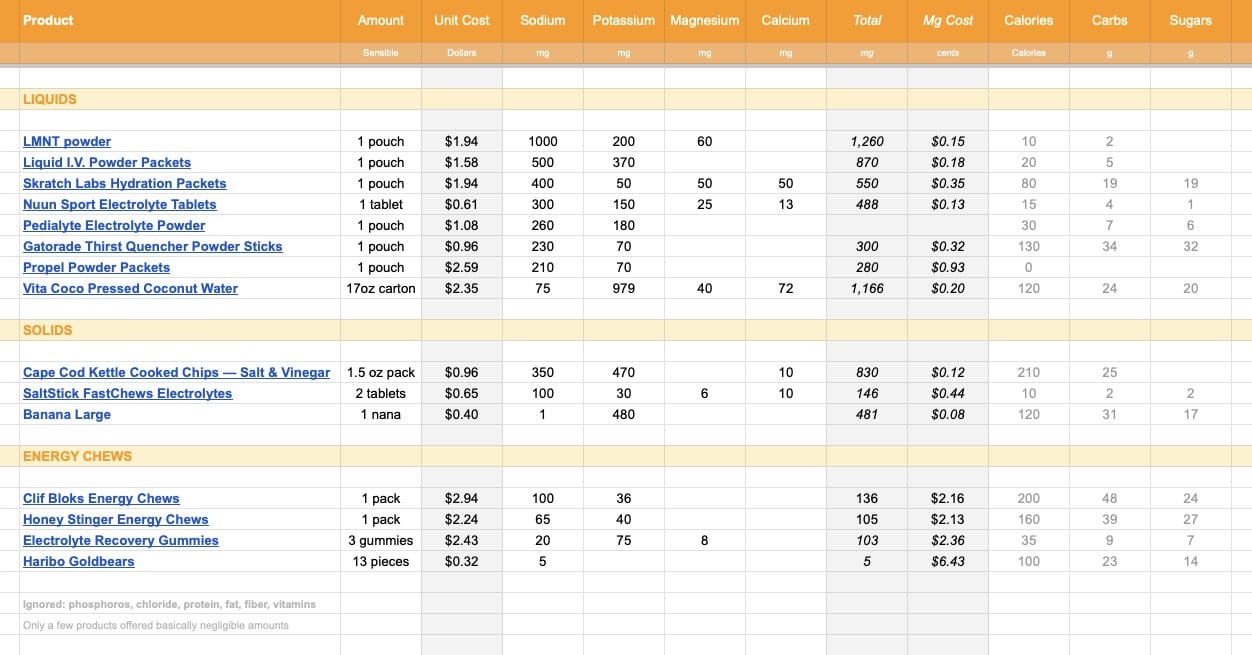The image size is (1252, 655).
Task: Select Banana Large Mg Cost $0.08
Action: pyautogui.click(x=948, y=414)
